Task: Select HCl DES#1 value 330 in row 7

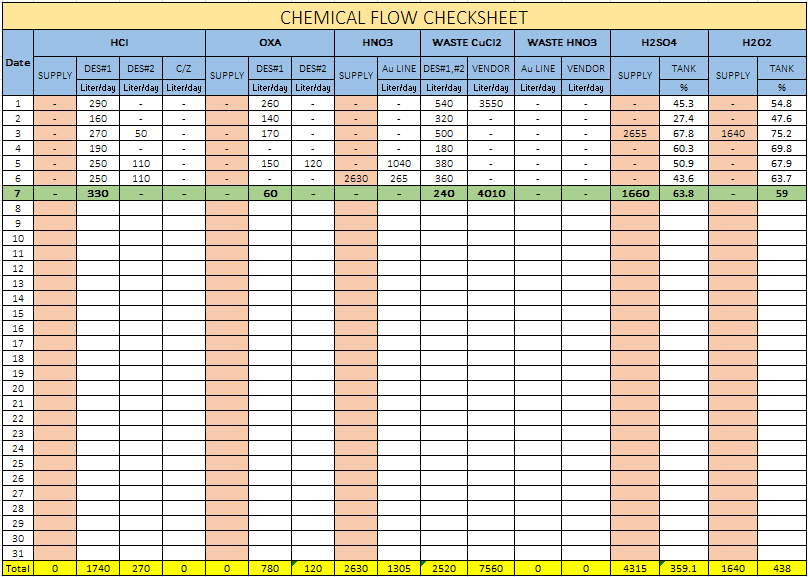Action: [98, 194]
